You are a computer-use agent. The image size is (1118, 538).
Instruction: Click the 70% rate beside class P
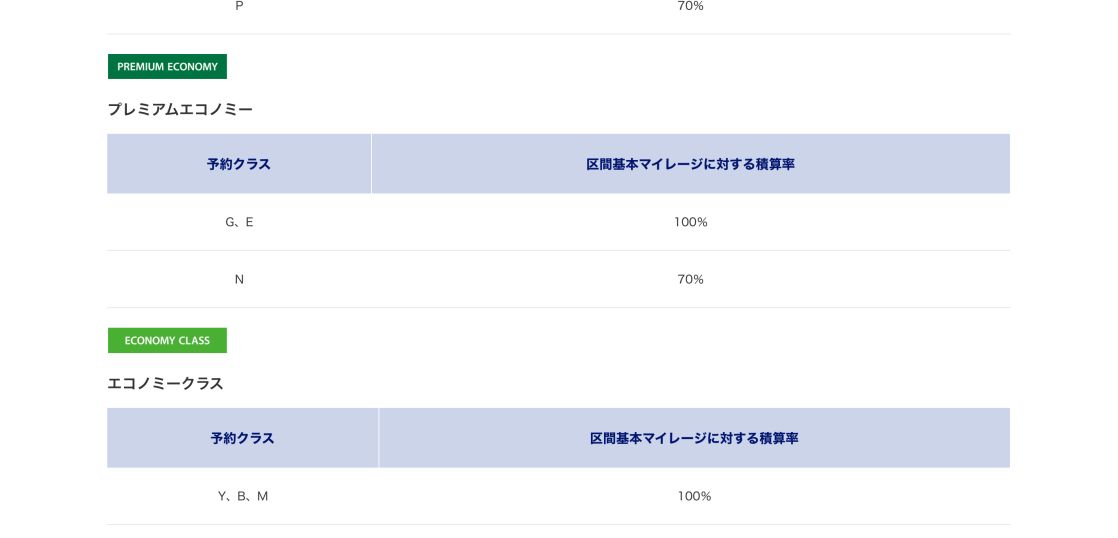tap(690, 6)
